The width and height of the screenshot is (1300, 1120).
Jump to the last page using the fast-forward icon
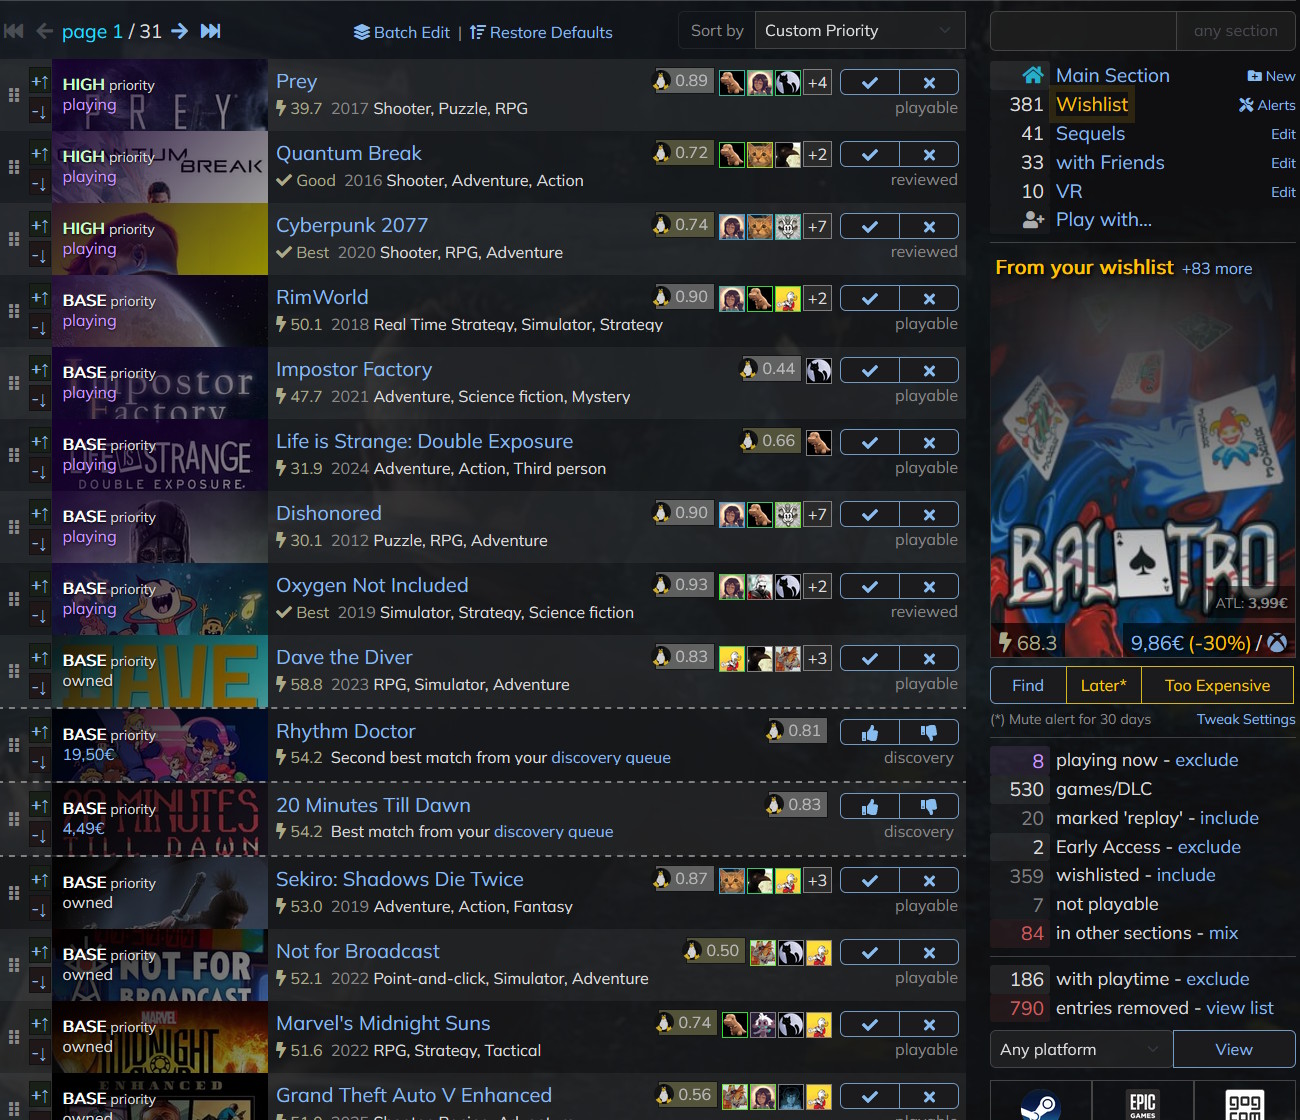coord(210,31)
